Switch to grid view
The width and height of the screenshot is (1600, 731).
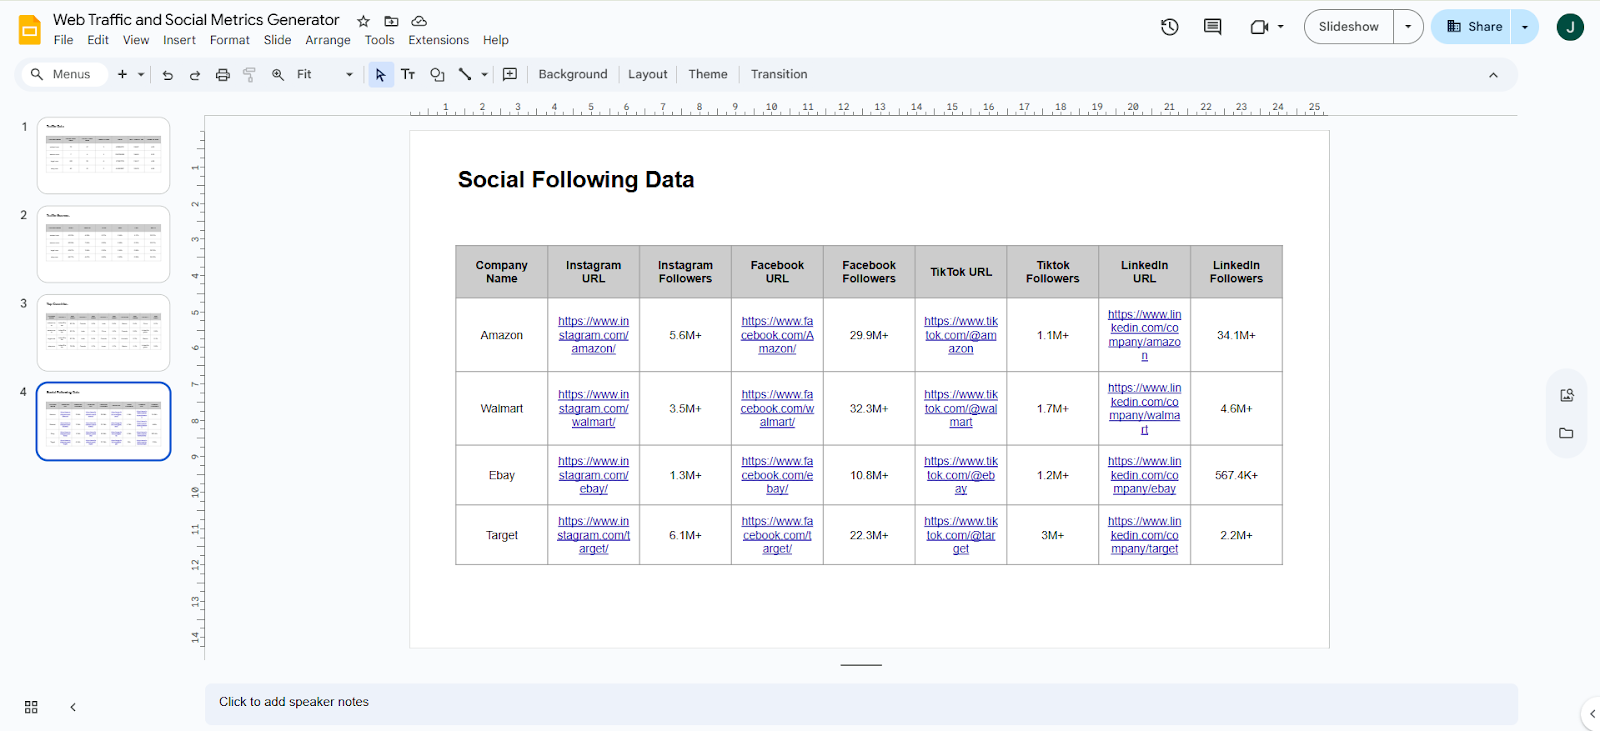31,707
